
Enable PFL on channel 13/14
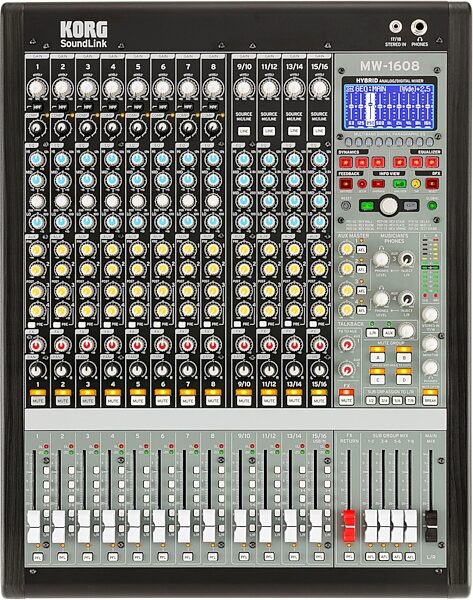click(x=294, y=557)
